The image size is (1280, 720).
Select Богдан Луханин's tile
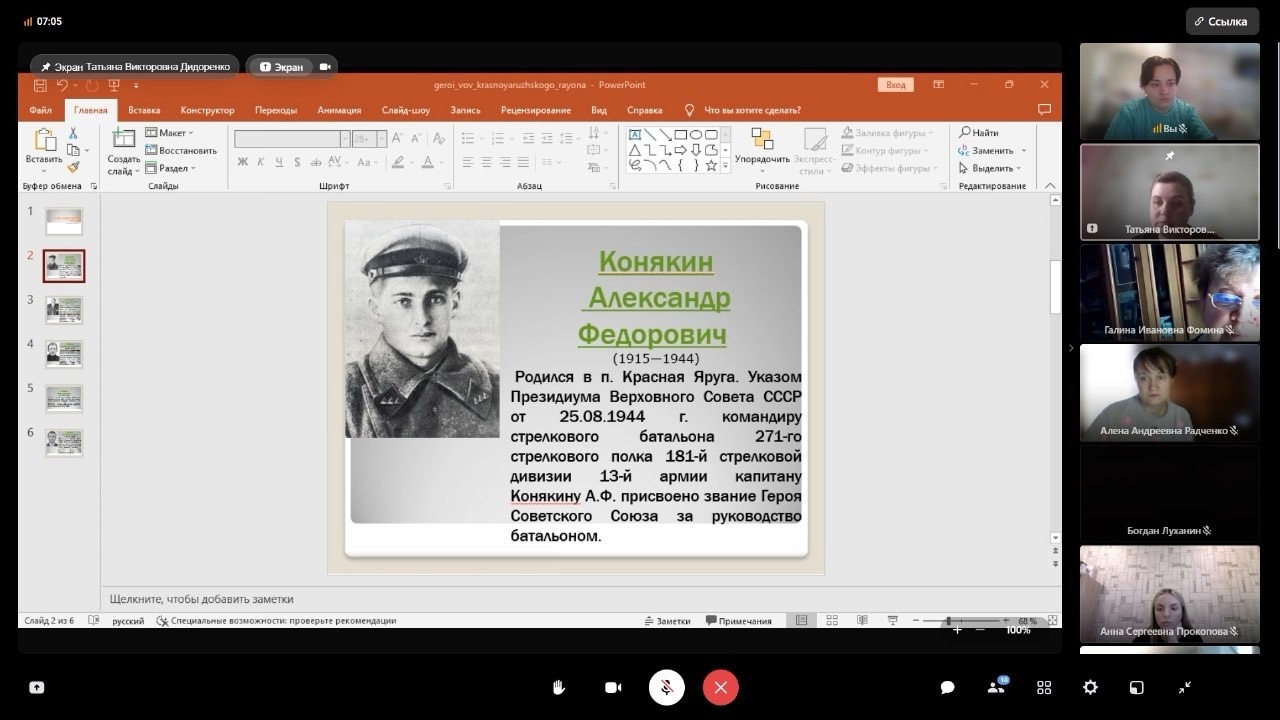click(1170, 492)
